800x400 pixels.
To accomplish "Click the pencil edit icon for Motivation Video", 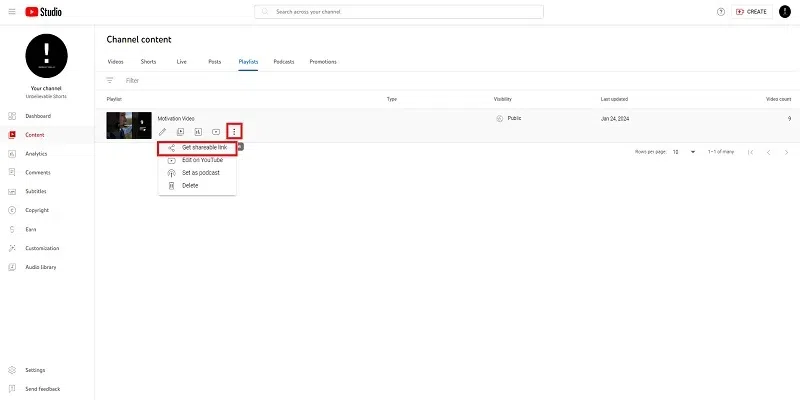I will point(162,132).
